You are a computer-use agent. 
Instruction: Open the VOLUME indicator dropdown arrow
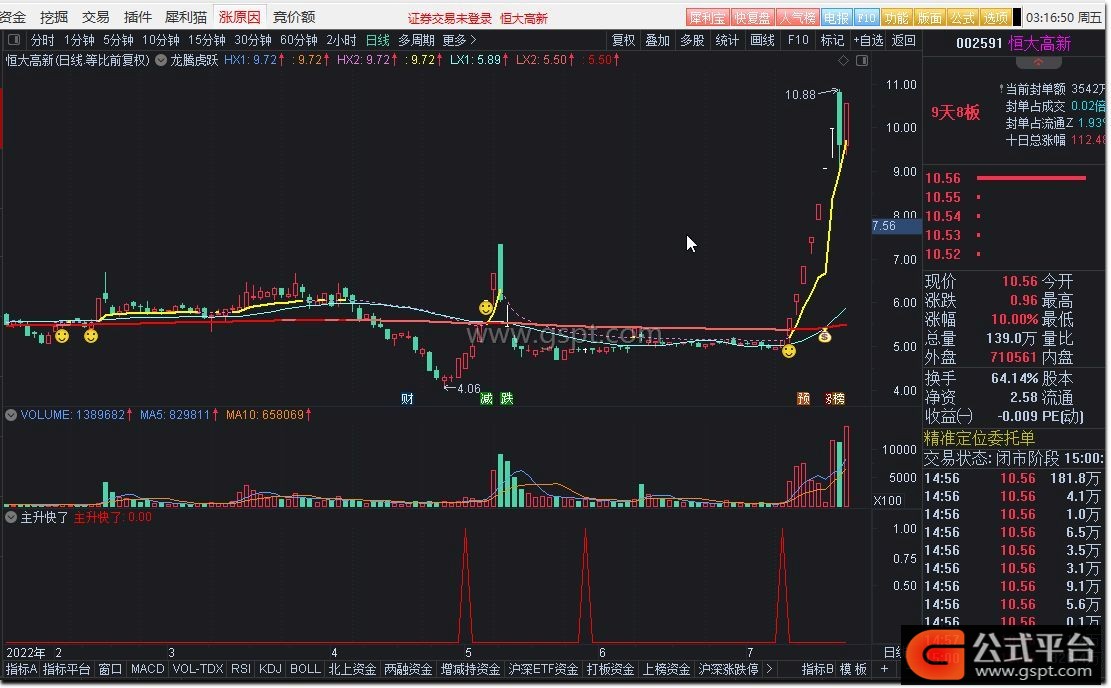click(x=11, y=415)
